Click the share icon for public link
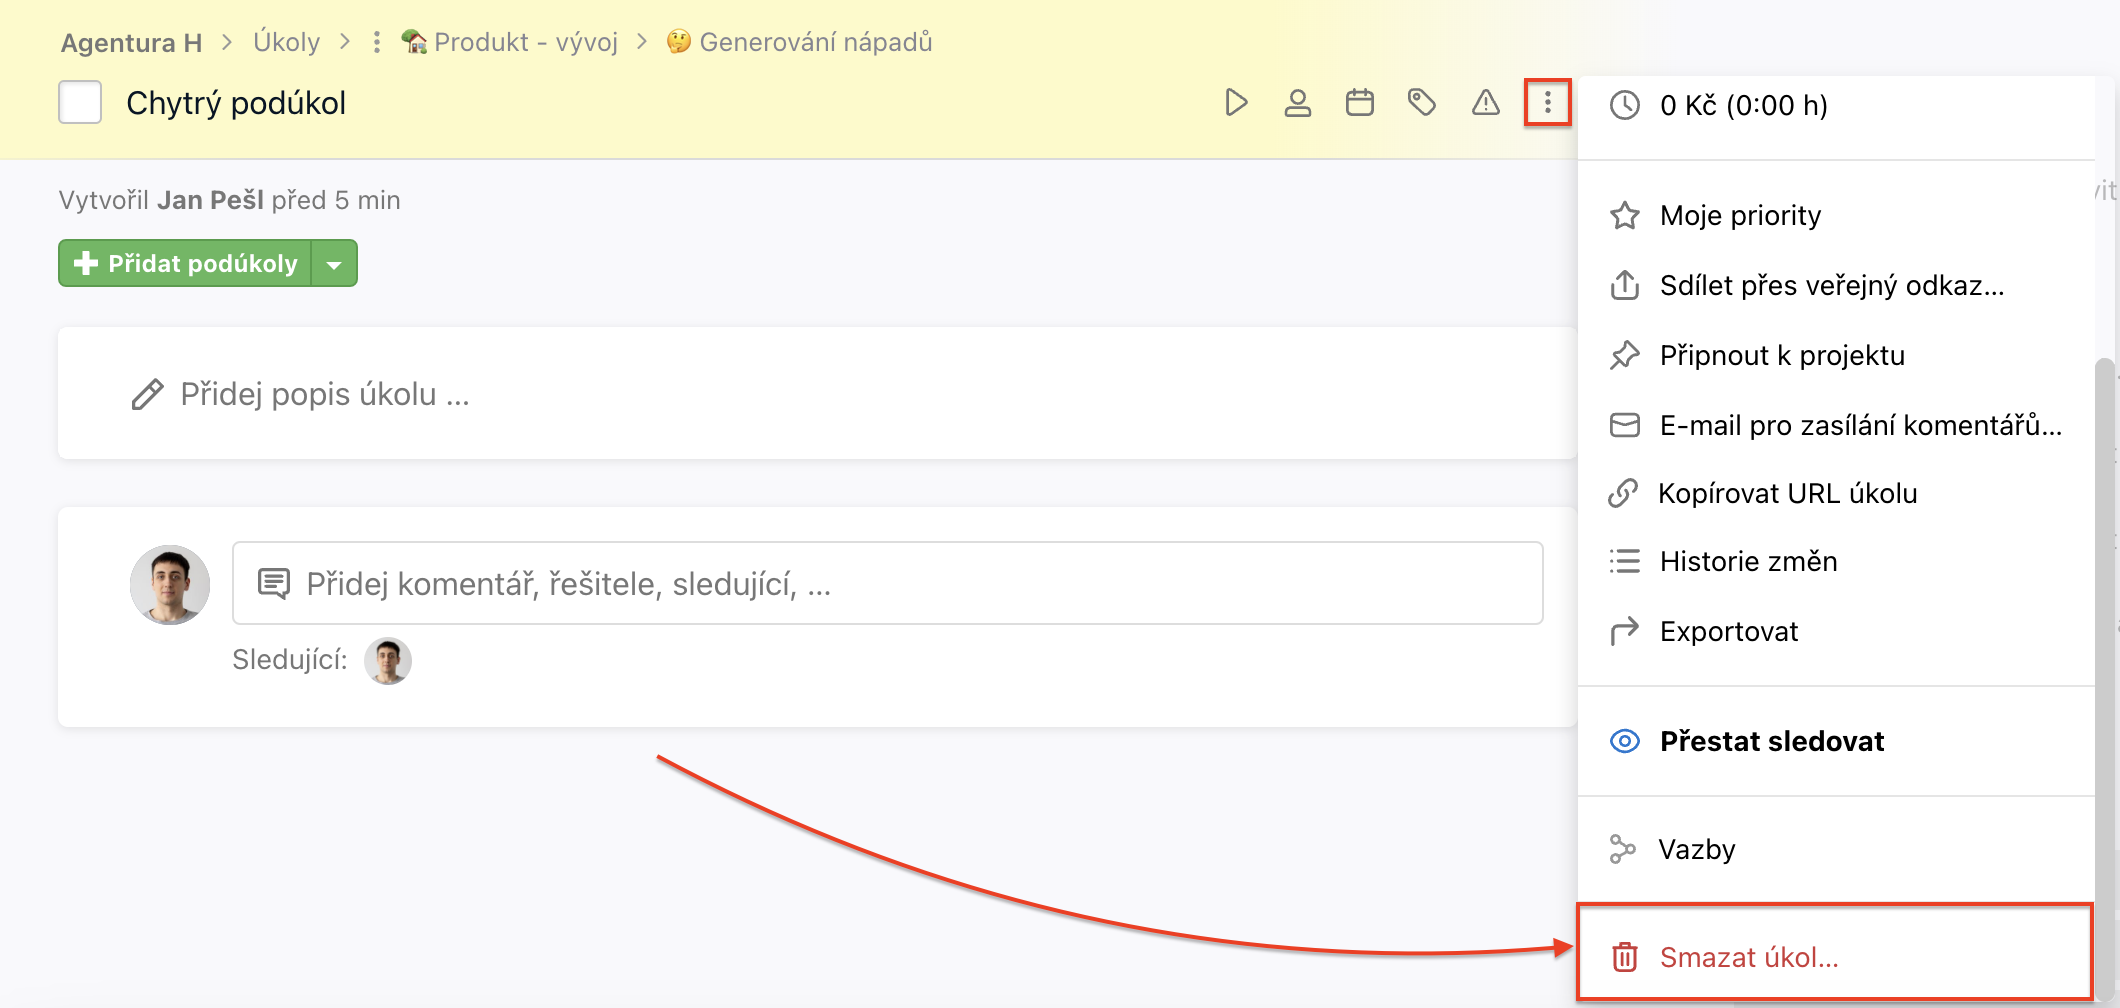2120x1008 pixels. (x=1625, y=285)
